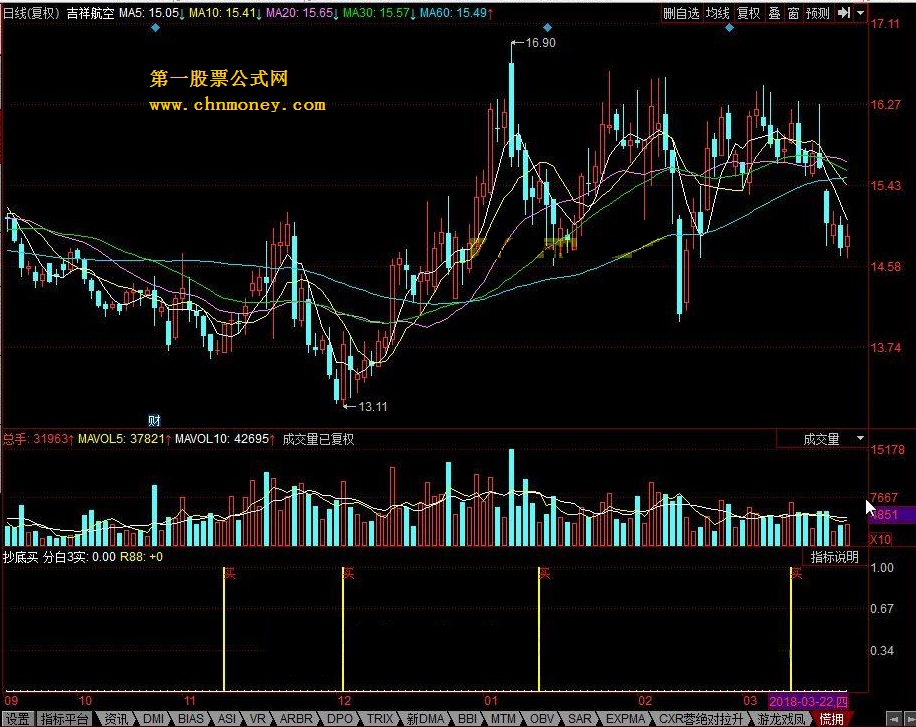
Task: Open the 指标平台 button
Action: click(x=65, y=719)
